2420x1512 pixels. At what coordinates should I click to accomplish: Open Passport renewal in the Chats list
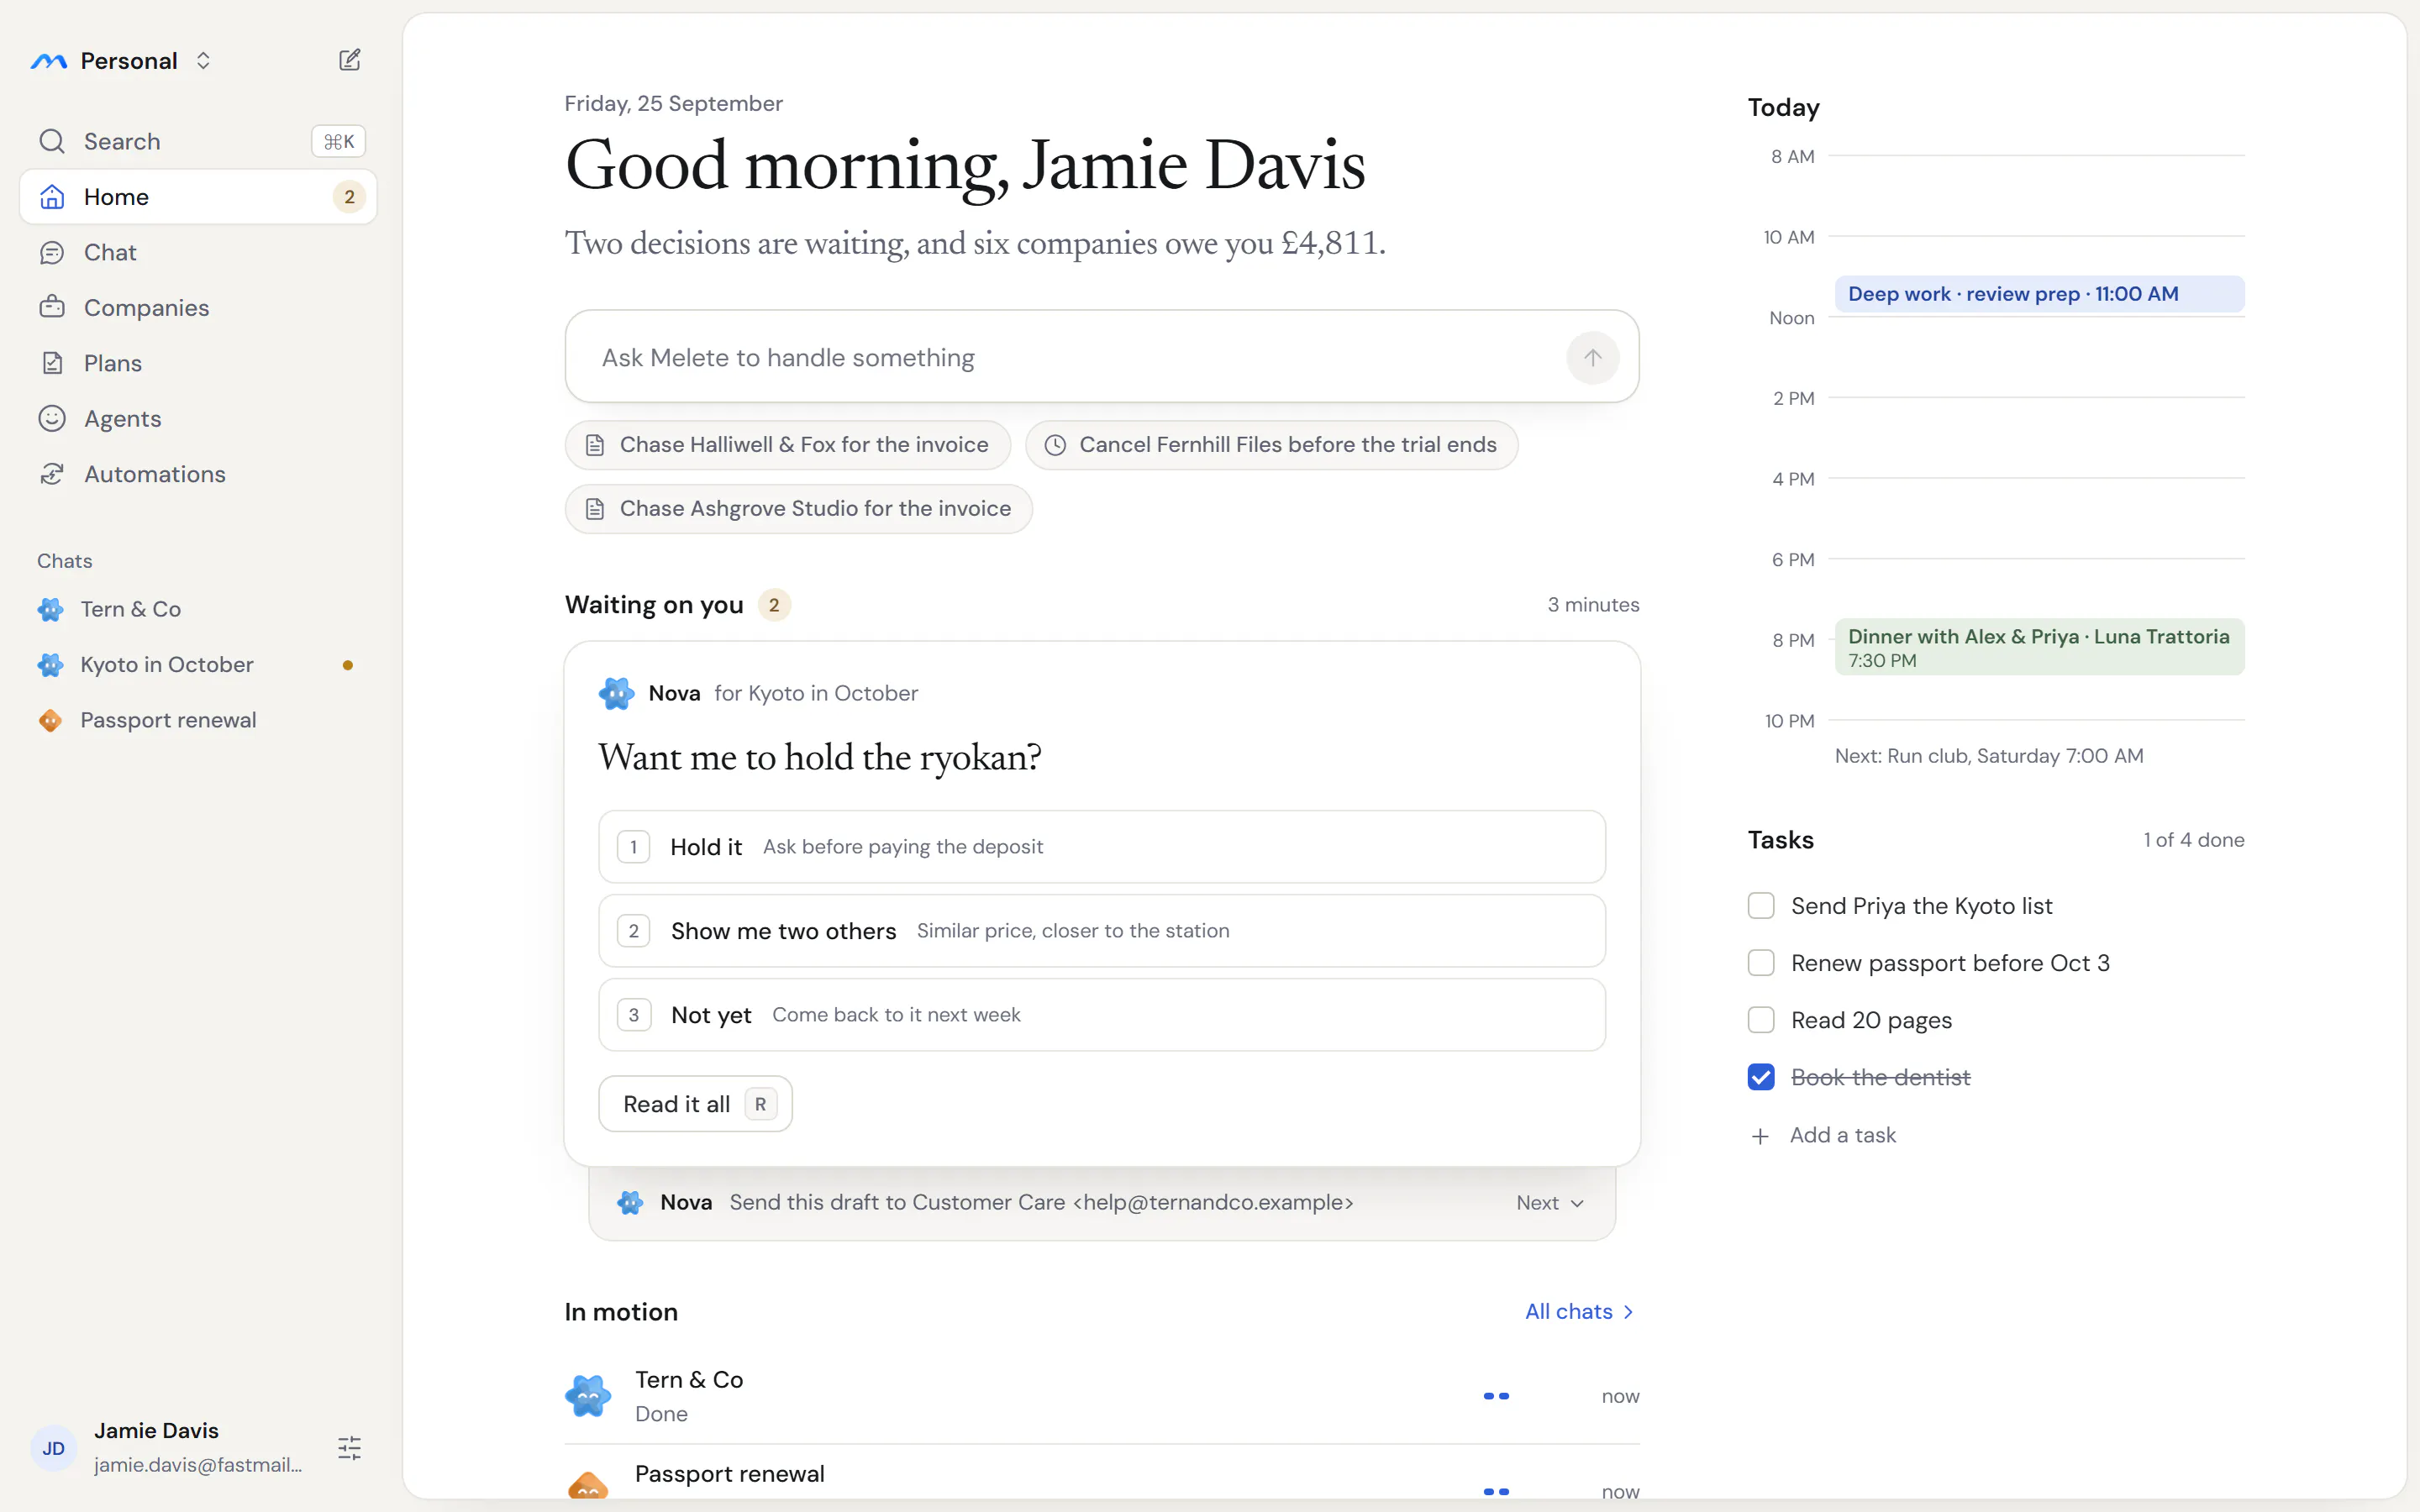point(198,720)
